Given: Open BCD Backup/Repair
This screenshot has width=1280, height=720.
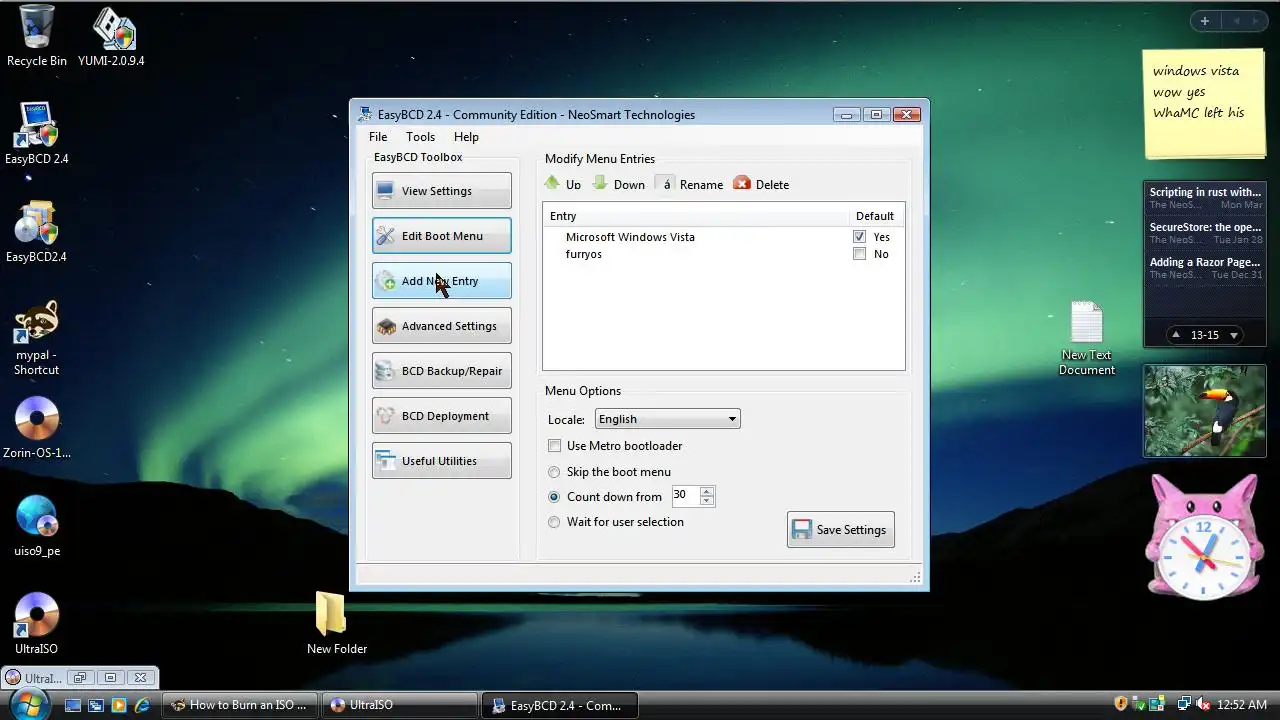Looking at the screenshot, I should click(441, 371).
